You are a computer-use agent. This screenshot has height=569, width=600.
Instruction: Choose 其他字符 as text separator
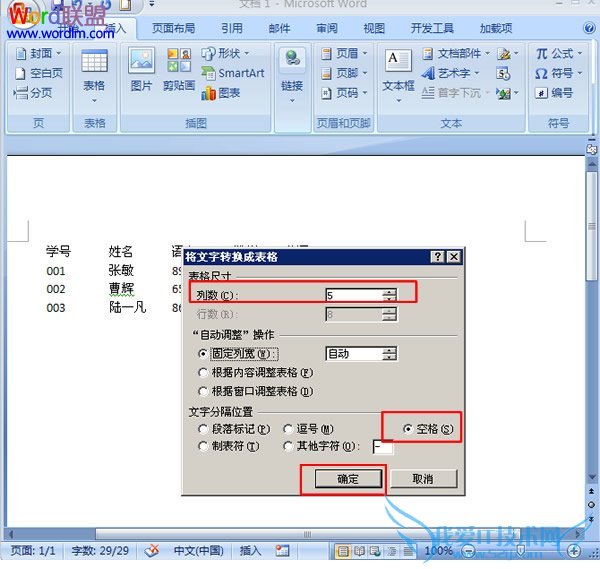tap(321, 446)
